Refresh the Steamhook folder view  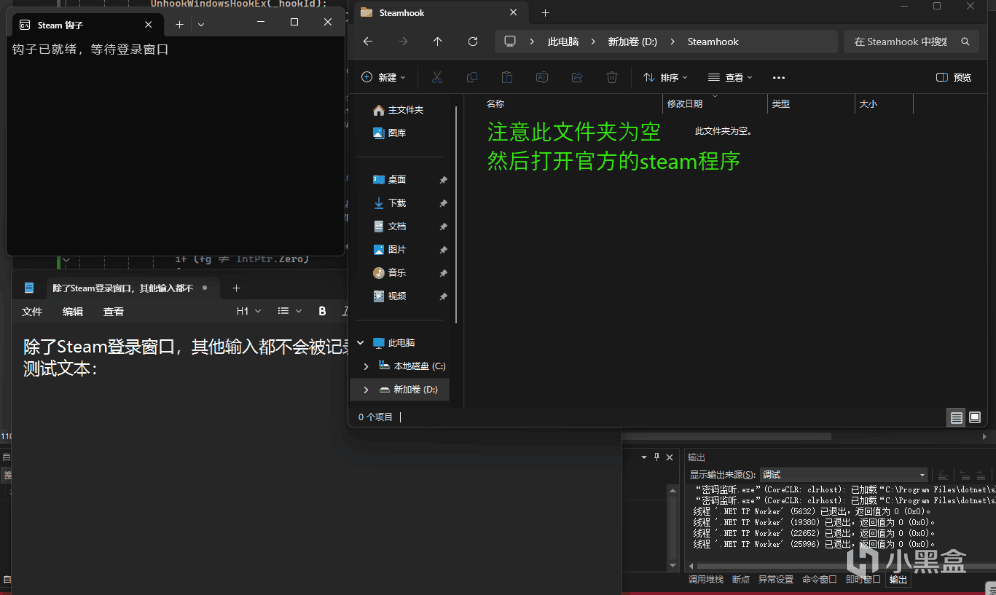click(472, 41)
